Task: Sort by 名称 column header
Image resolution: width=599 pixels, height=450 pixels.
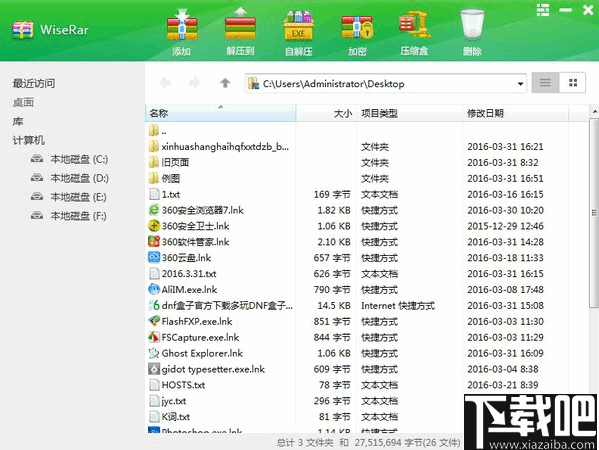Action: click(x=220, y=113)
